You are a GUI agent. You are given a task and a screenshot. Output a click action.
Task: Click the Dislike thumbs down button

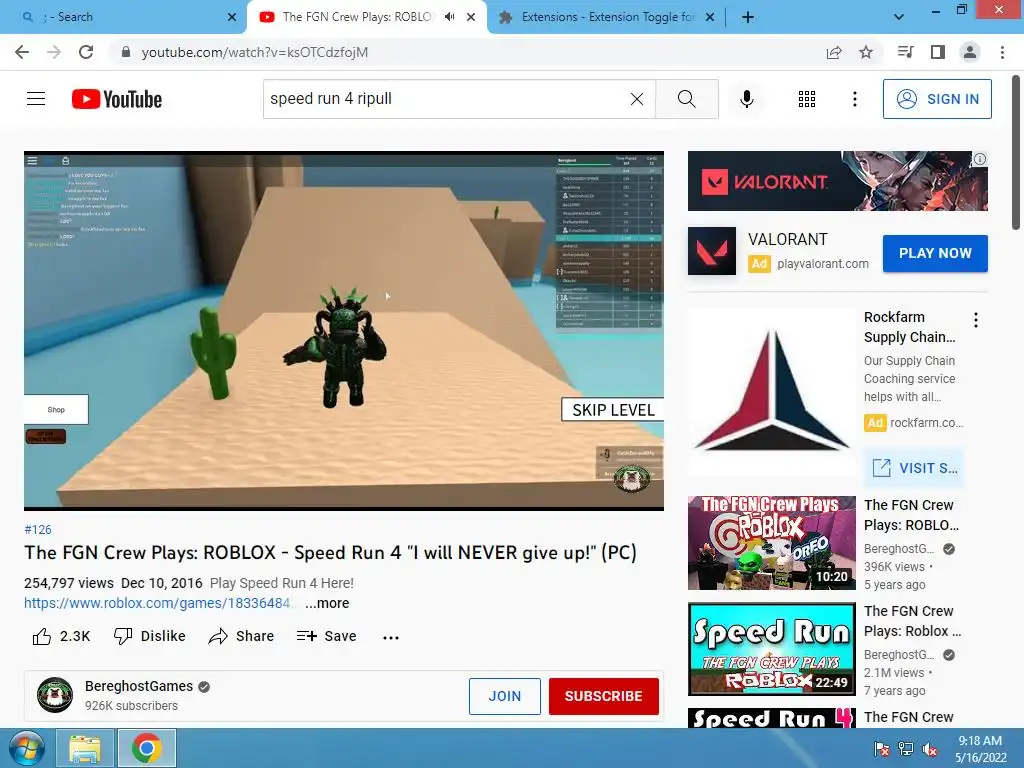(150, 636)
